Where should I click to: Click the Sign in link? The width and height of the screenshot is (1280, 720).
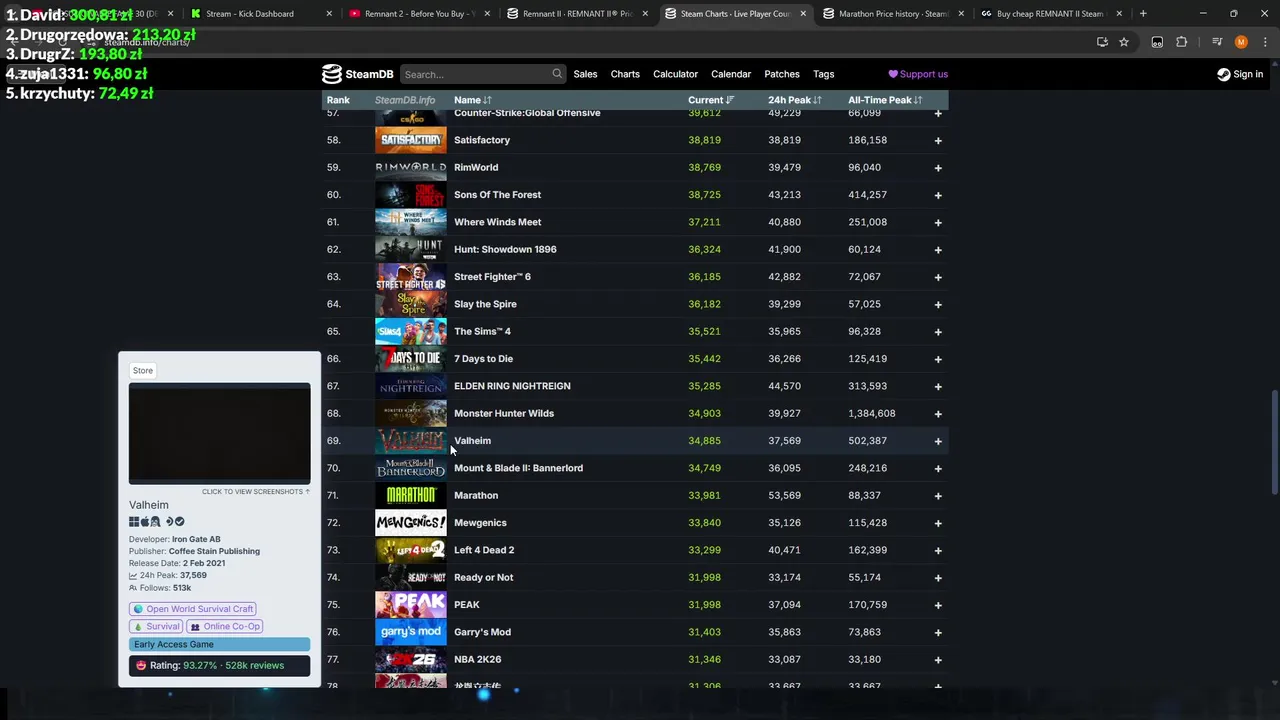(1248, 74)
